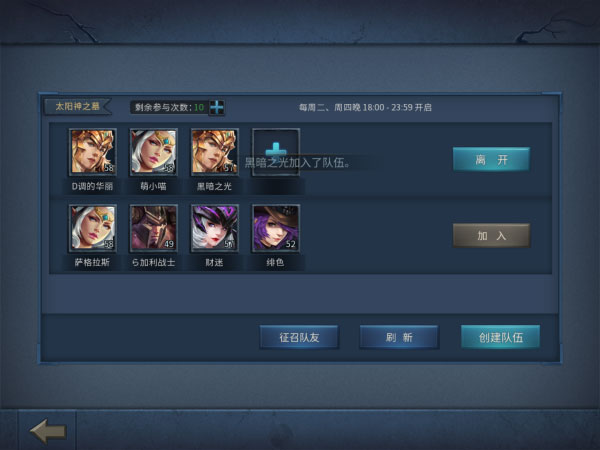600x450 pixels.
Task: Add more remaining attempts with plus icon
Action: [x=217, y=108]
